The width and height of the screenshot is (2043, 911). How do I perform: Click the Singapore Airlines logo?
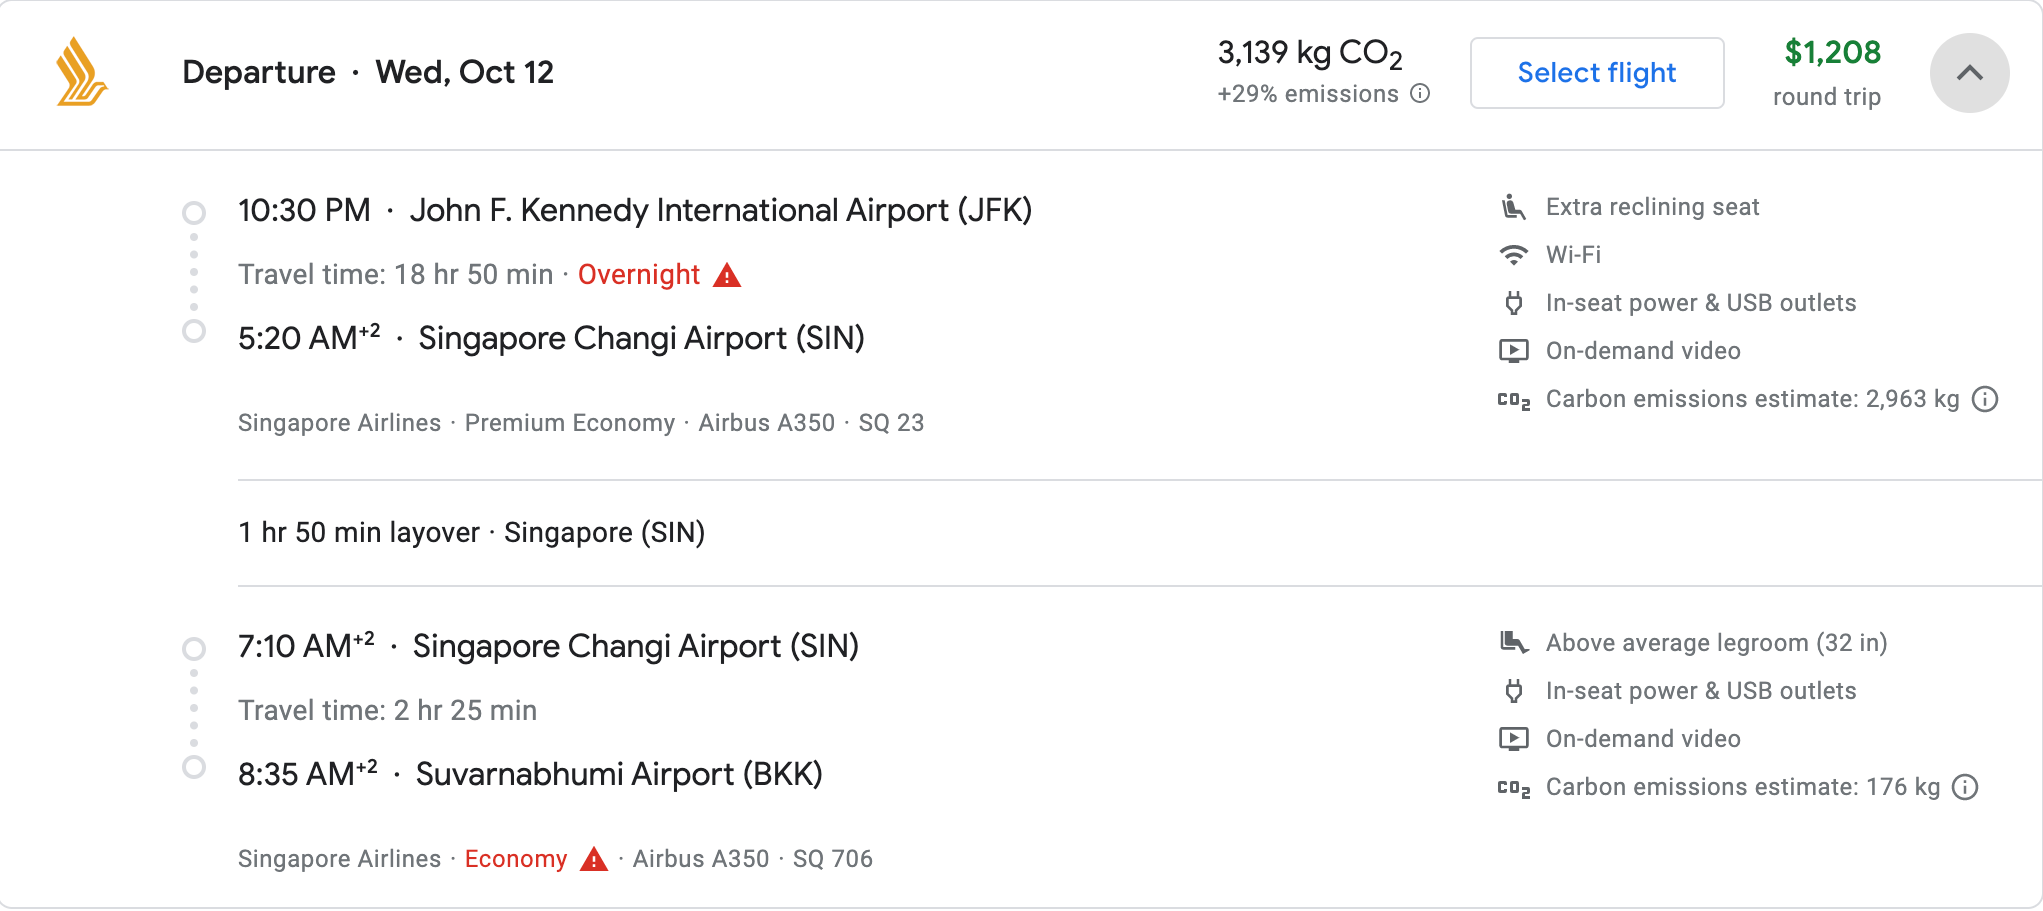(x=81, y=72)
